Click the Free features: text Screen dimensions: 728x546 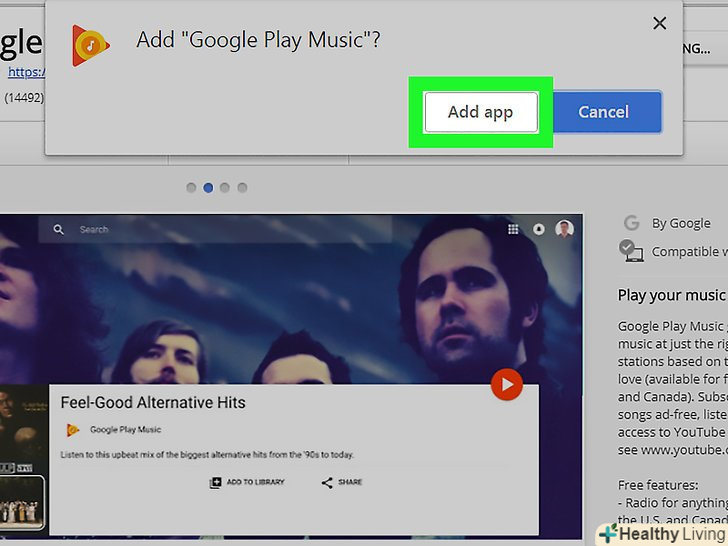pos(658,485)
